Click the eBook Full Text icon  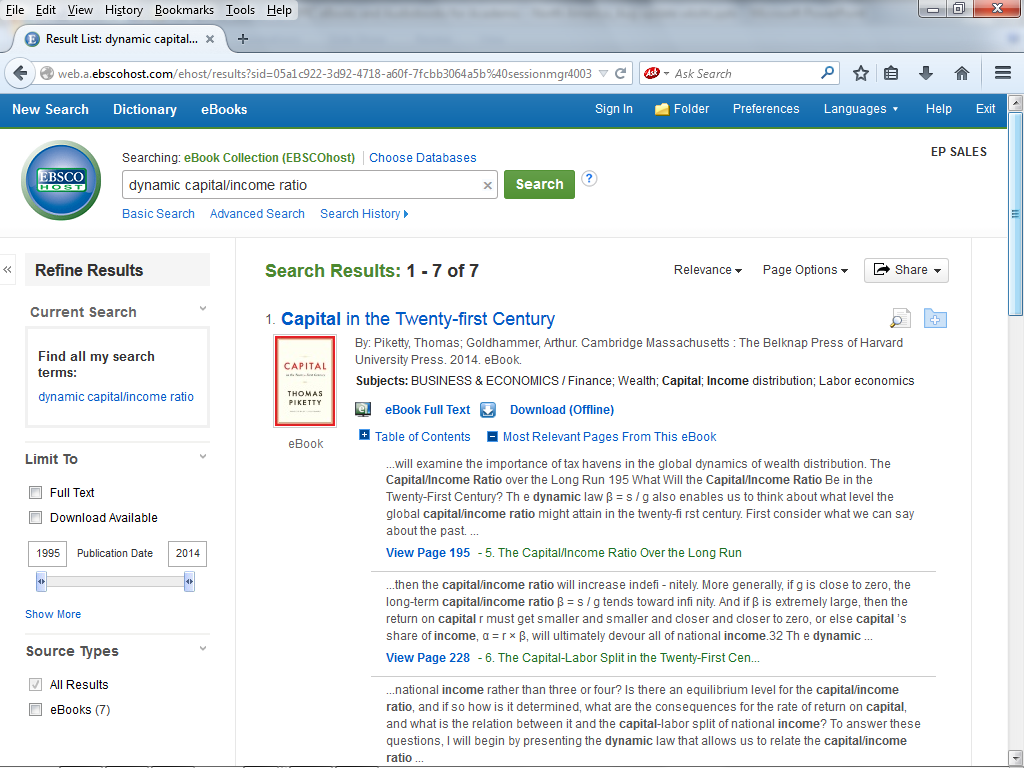coord(363,409)
